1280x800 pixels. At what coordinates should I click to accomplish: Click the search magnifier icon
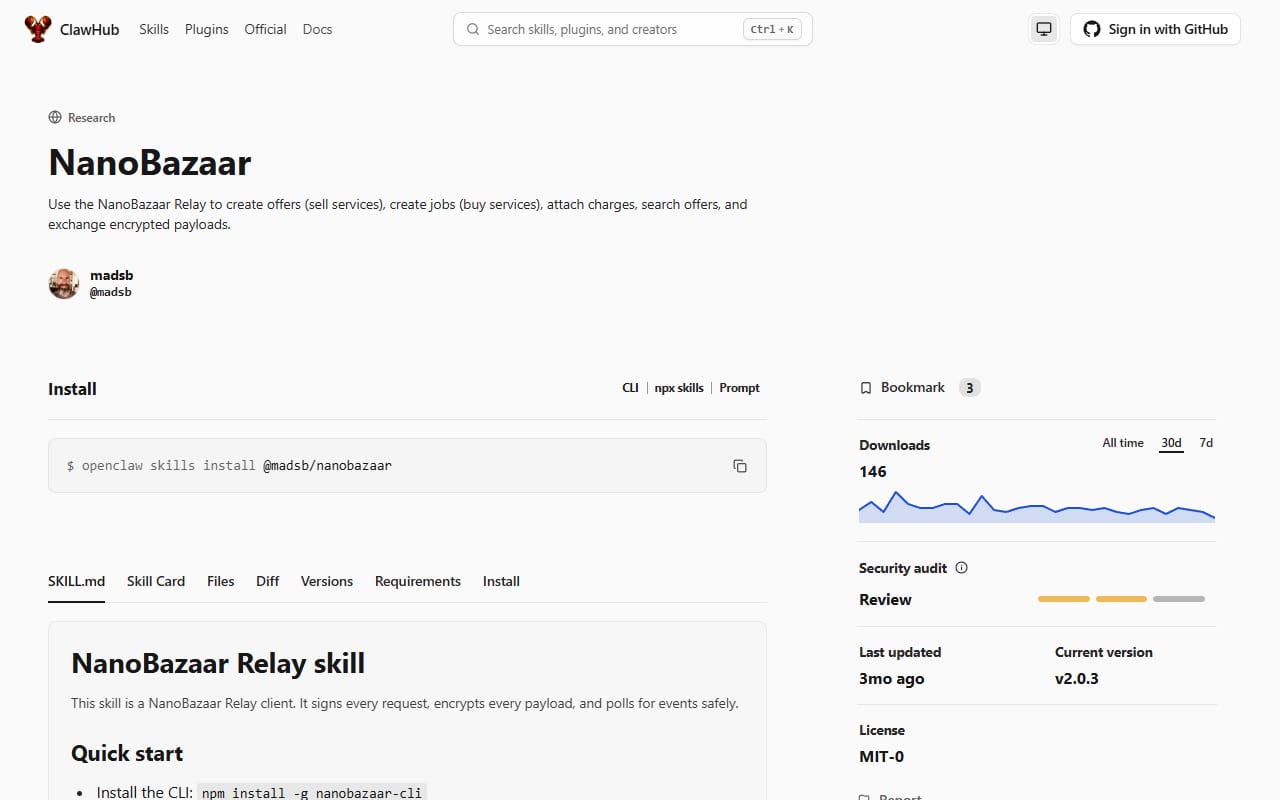[473, 29]
